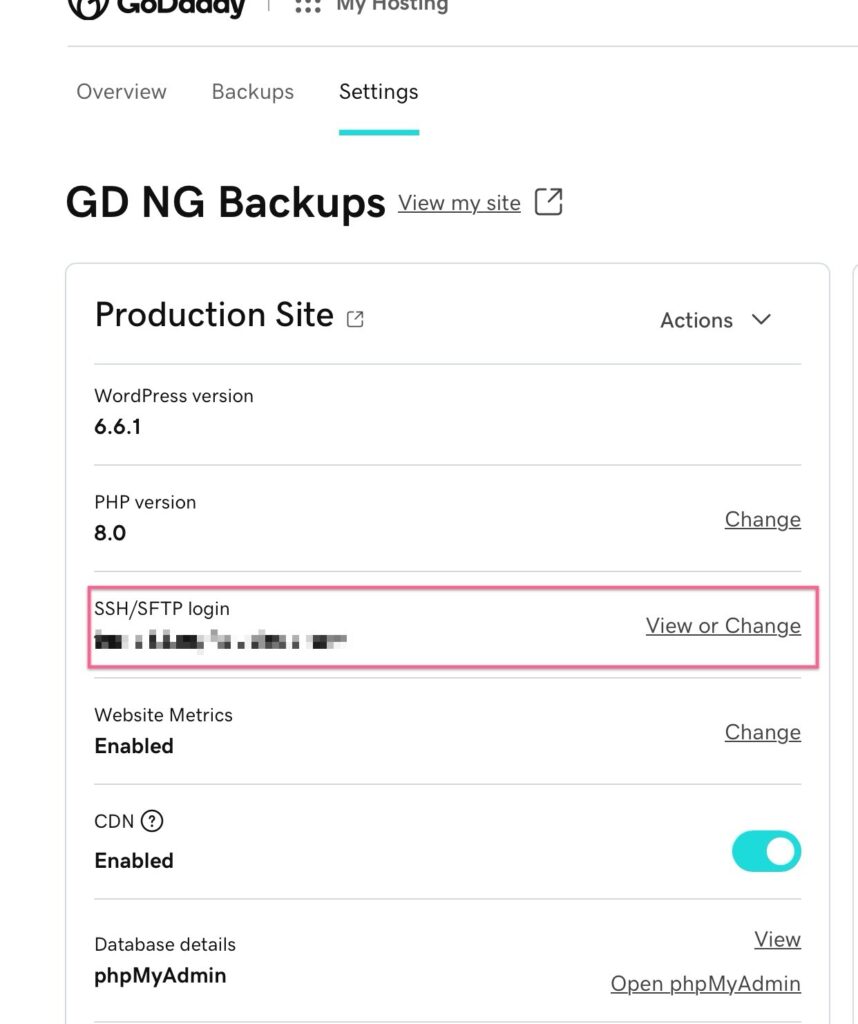The width and height of the screenshot is (858, 1024).
Task: Toggle the CDN switch off
Action: coord(766,851)
